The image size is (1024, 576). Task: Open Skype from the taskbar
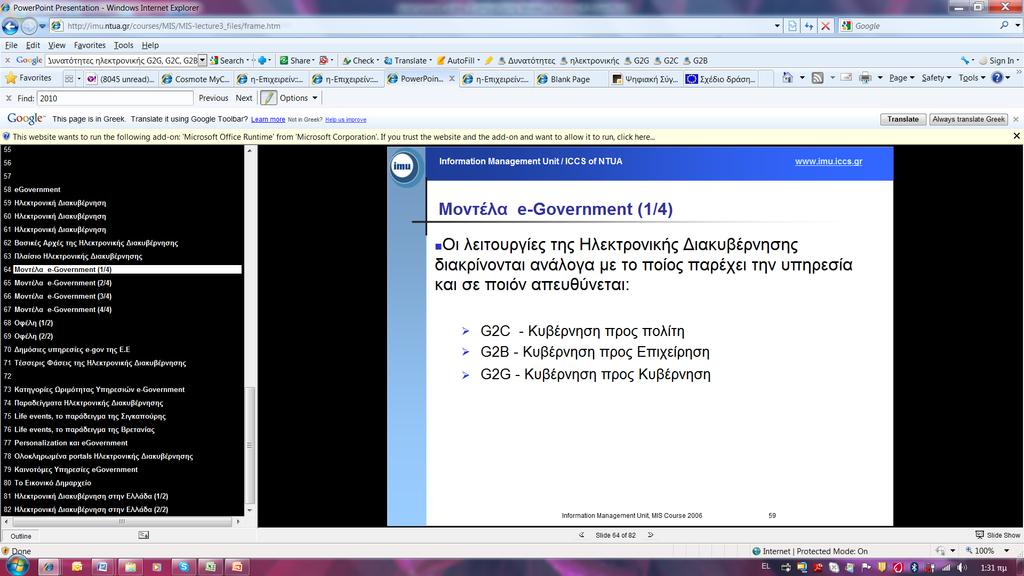184,566
